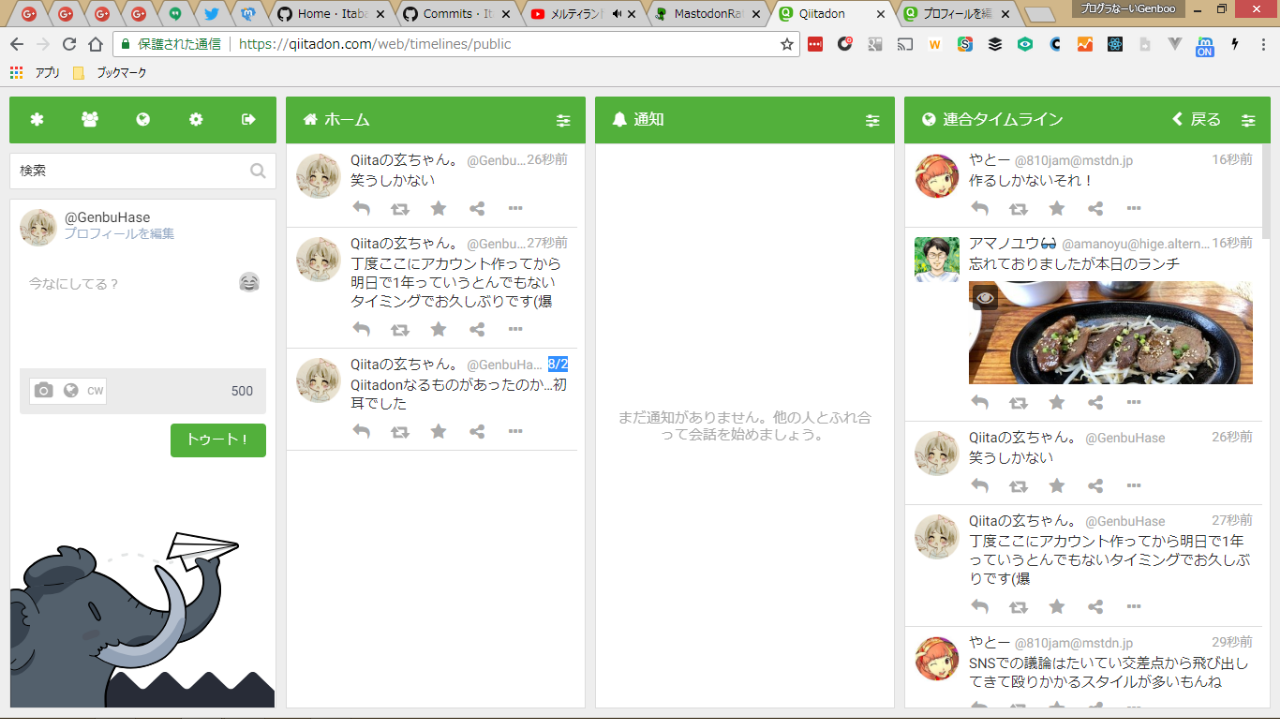
Task: Open the local timeline users icon
Action: tap(90, 120)
